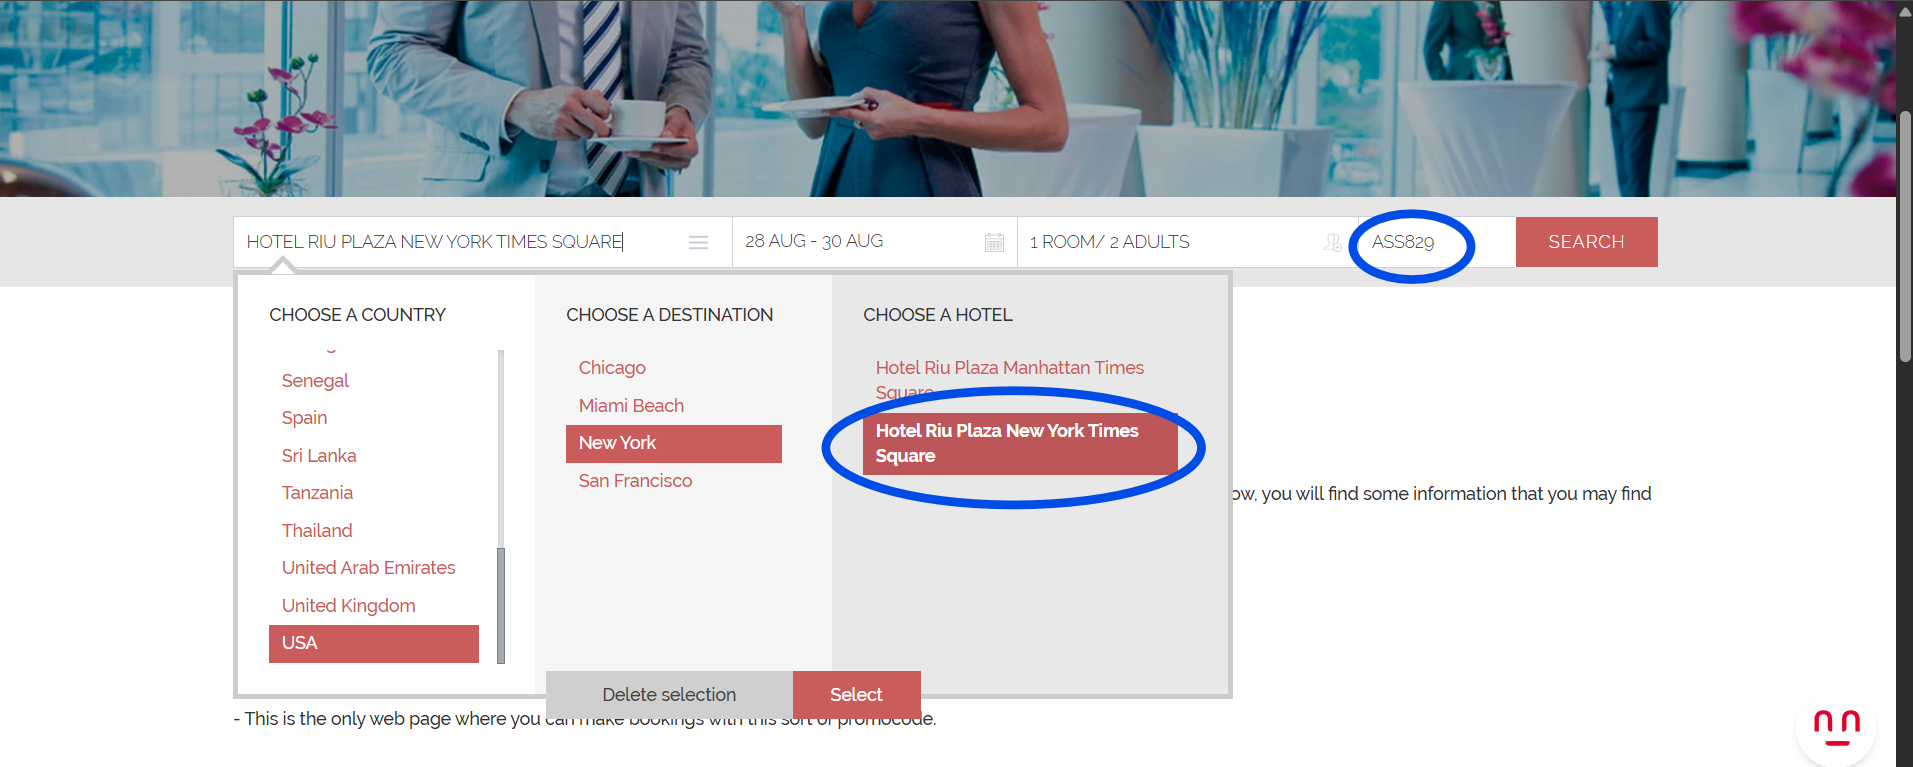
Task: Click the Delete selection button
Action: click(x=669, y=695)
